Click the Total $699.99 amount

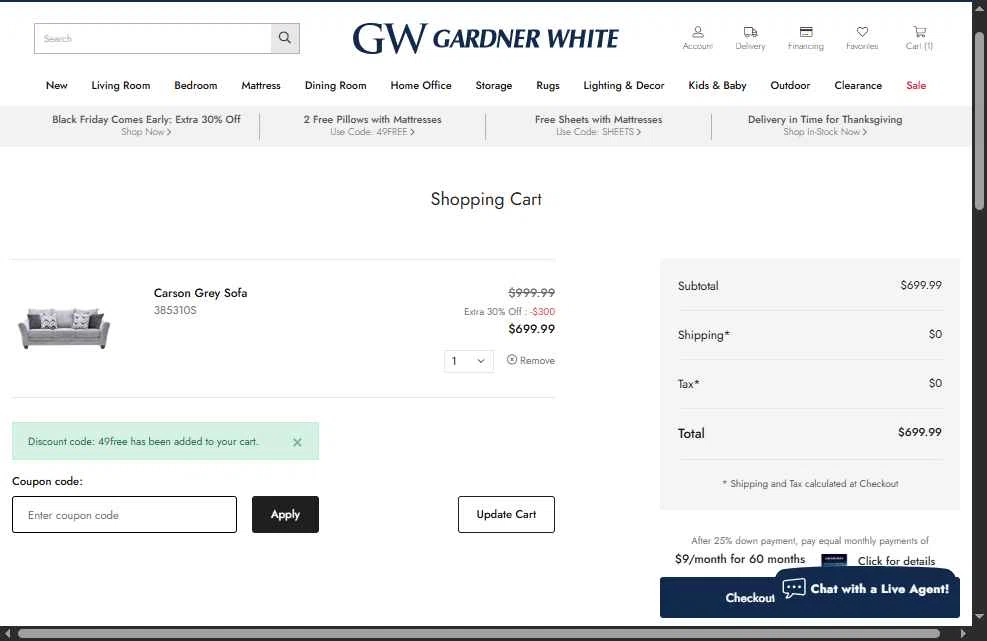(920, 433)
